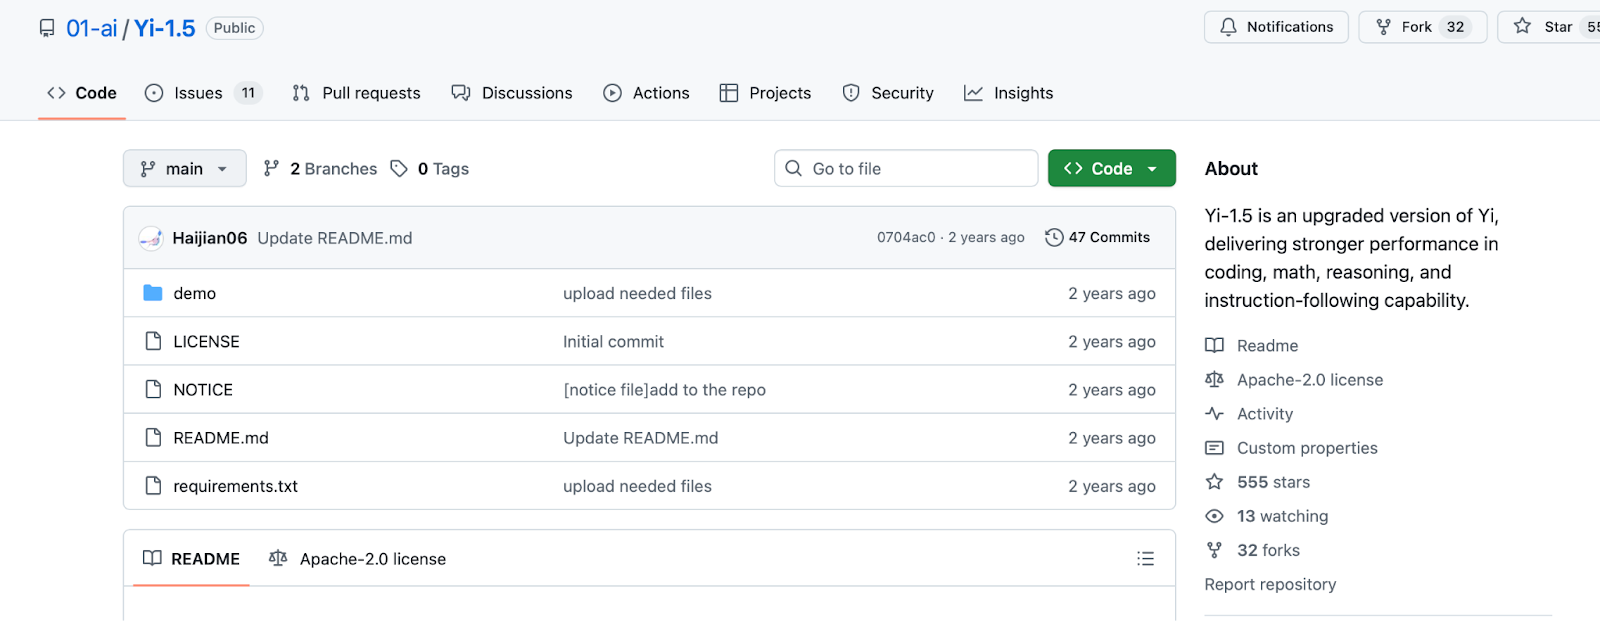Open the Yi-1.5 repository name link
Screen dimensions: 1600x621
[x=165, y=28]
